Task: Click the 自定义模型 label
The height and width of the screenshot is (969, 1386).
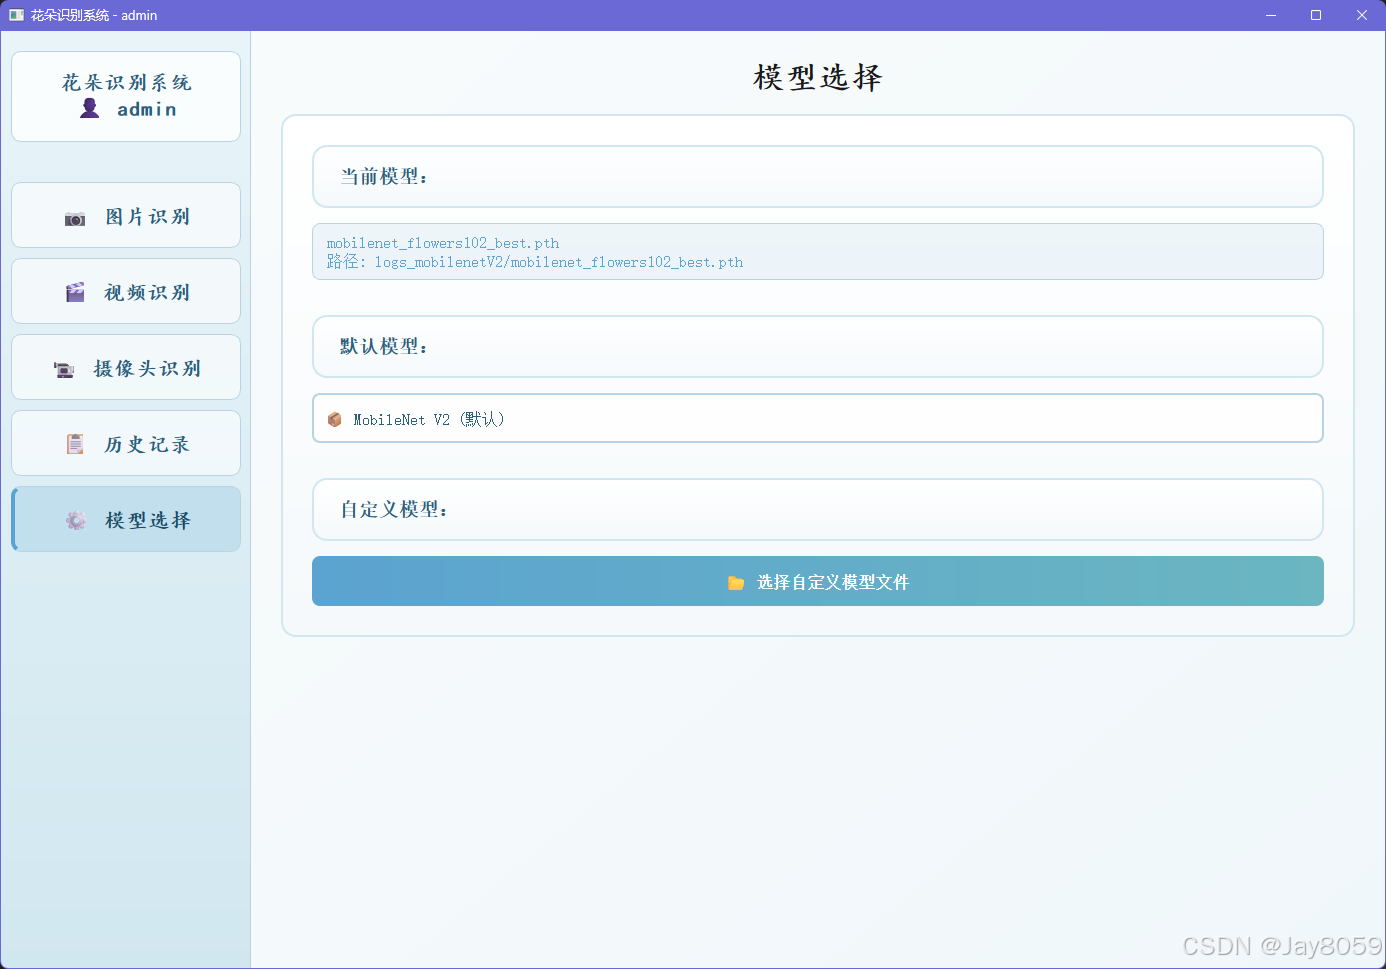Action: pyautogui.click(x=395, y=509)
